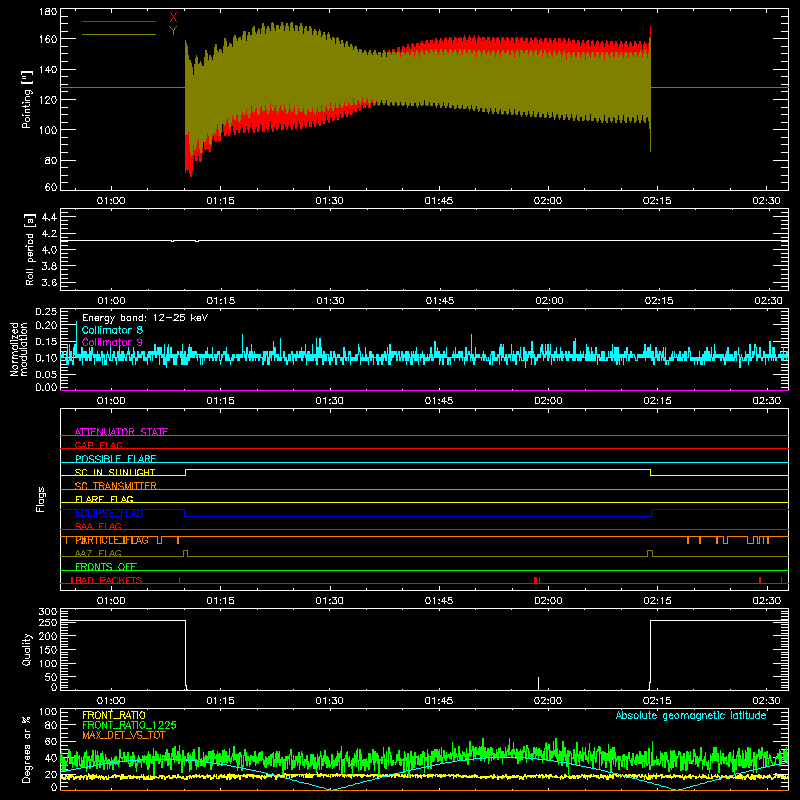Click the Energy band: 12-25 keV text
Image resolution: width=800 pixels, height=800 pixels.
145,318
